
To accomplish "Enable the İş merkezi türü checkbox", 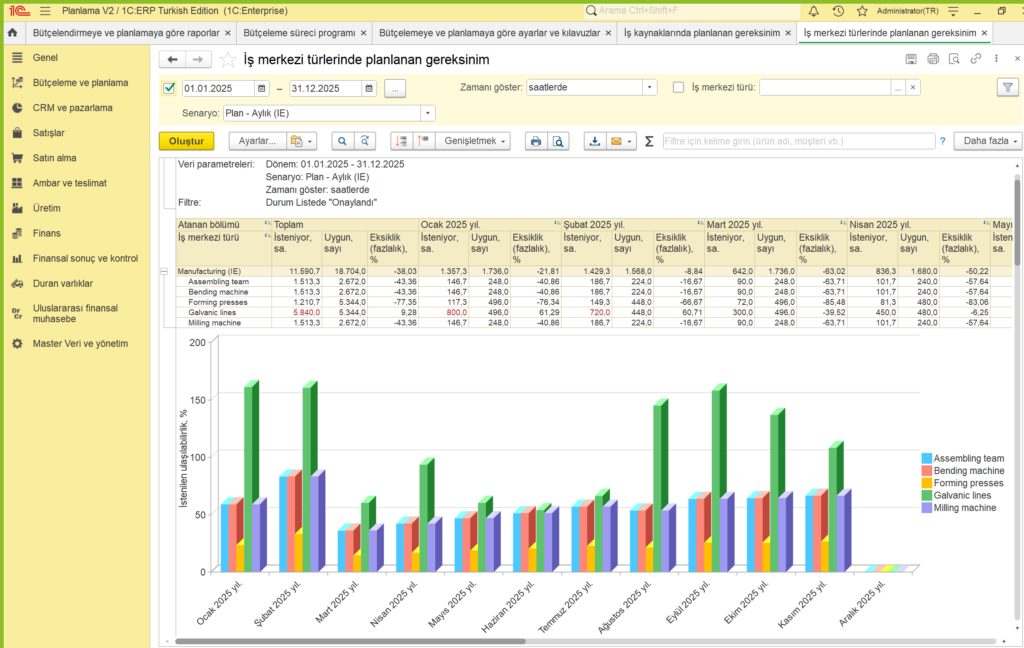I will (679, 88).
